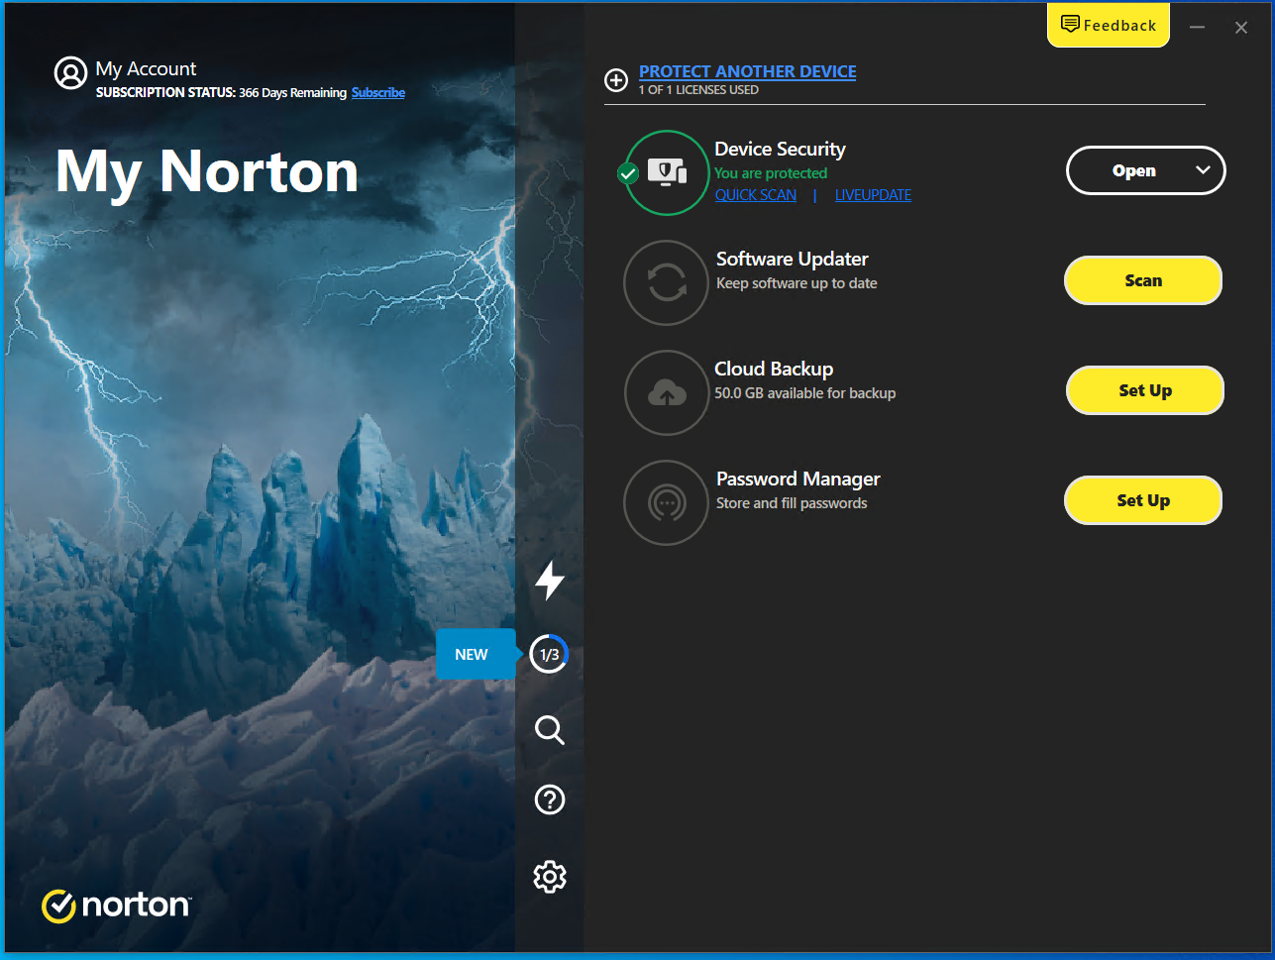The image size is (1275, 960).
Task: Click the Cloud Backup upload icon
Action: [x=666, y=393]
